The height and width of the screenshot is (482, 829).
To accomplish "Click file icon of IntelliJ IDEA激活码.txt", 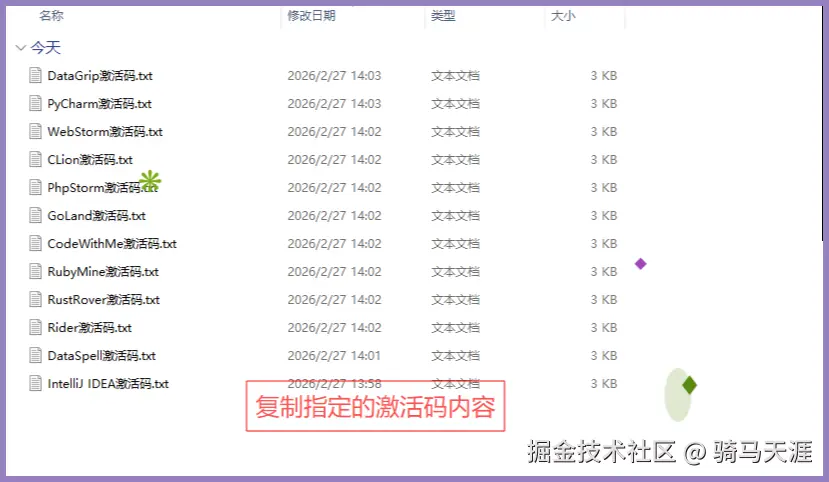I will pos(35,384).
